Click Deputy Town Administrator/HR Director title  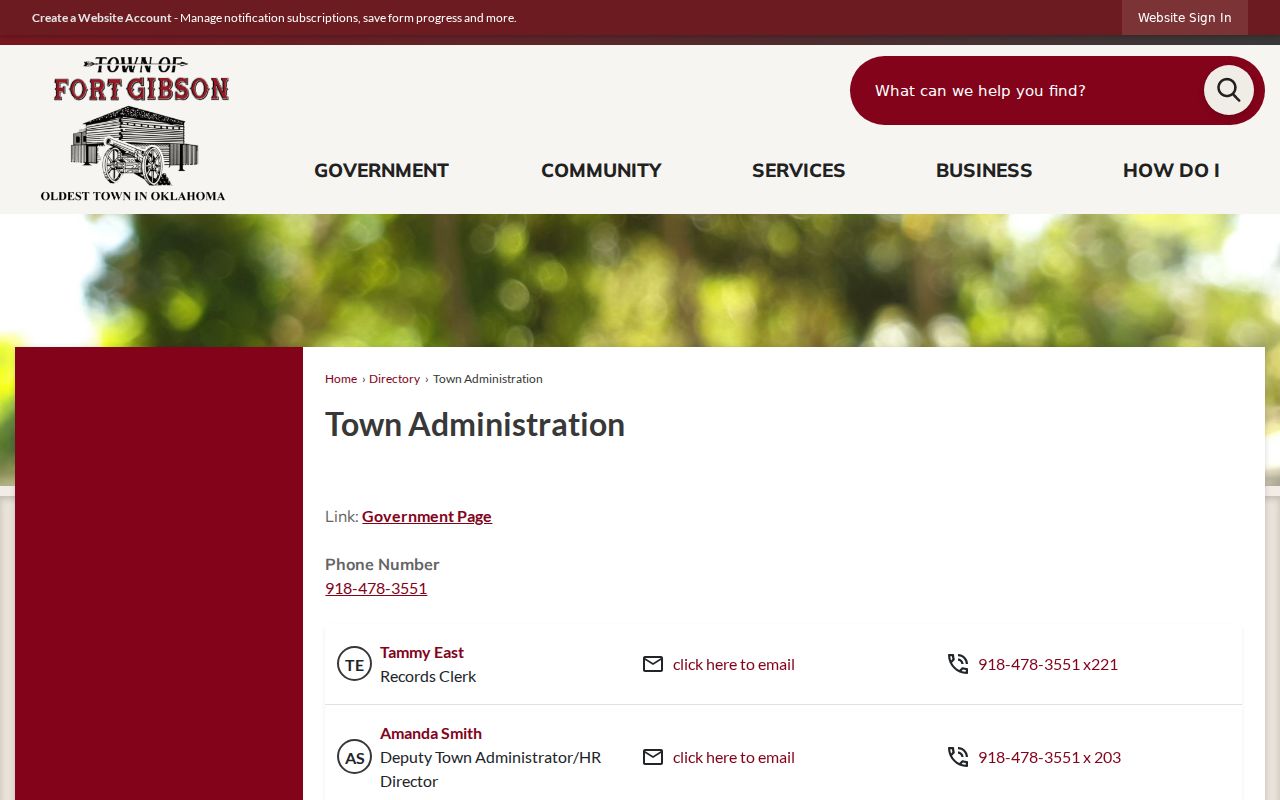click(x=491, y=769)
